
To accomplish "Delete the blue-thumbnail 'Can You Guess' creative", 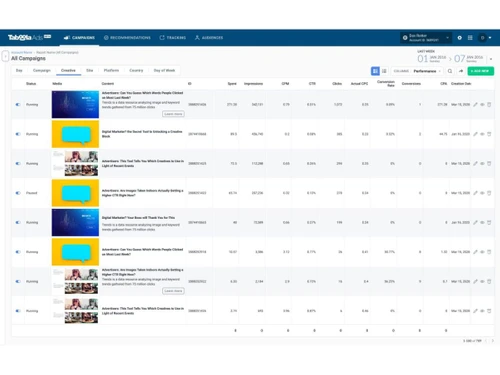I will (x=489, y=105).
